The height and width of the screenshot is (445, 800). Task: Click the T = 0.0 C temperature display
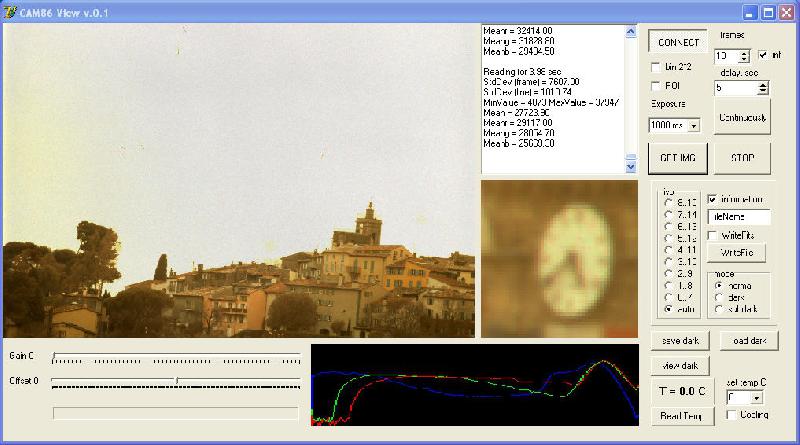682,391
